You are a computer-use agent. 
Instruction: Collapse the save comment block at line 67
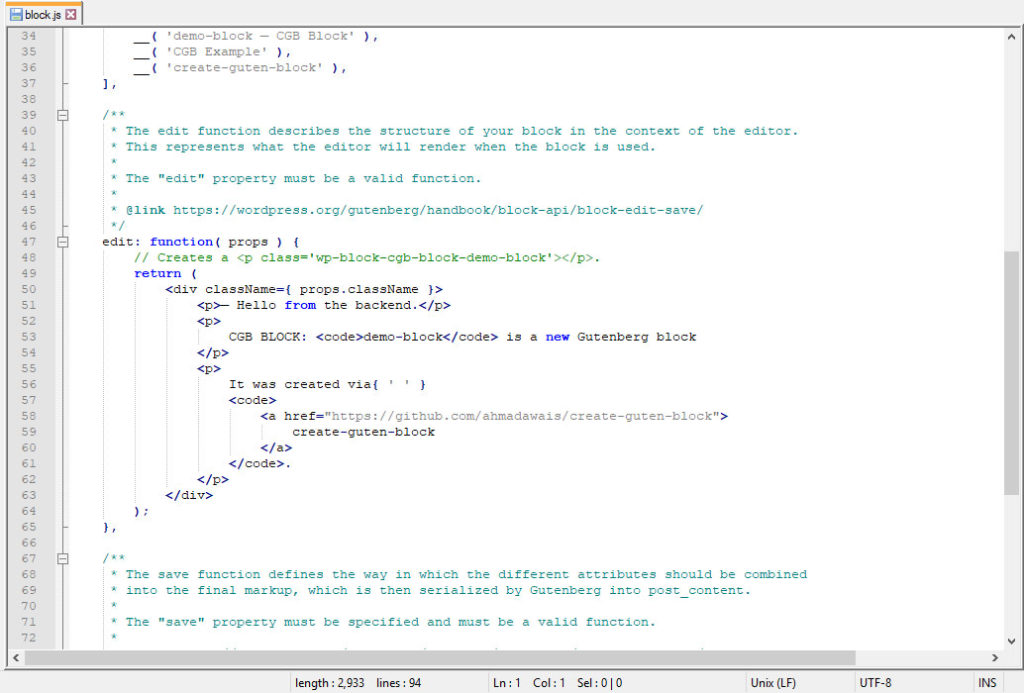tap(62, 558)
